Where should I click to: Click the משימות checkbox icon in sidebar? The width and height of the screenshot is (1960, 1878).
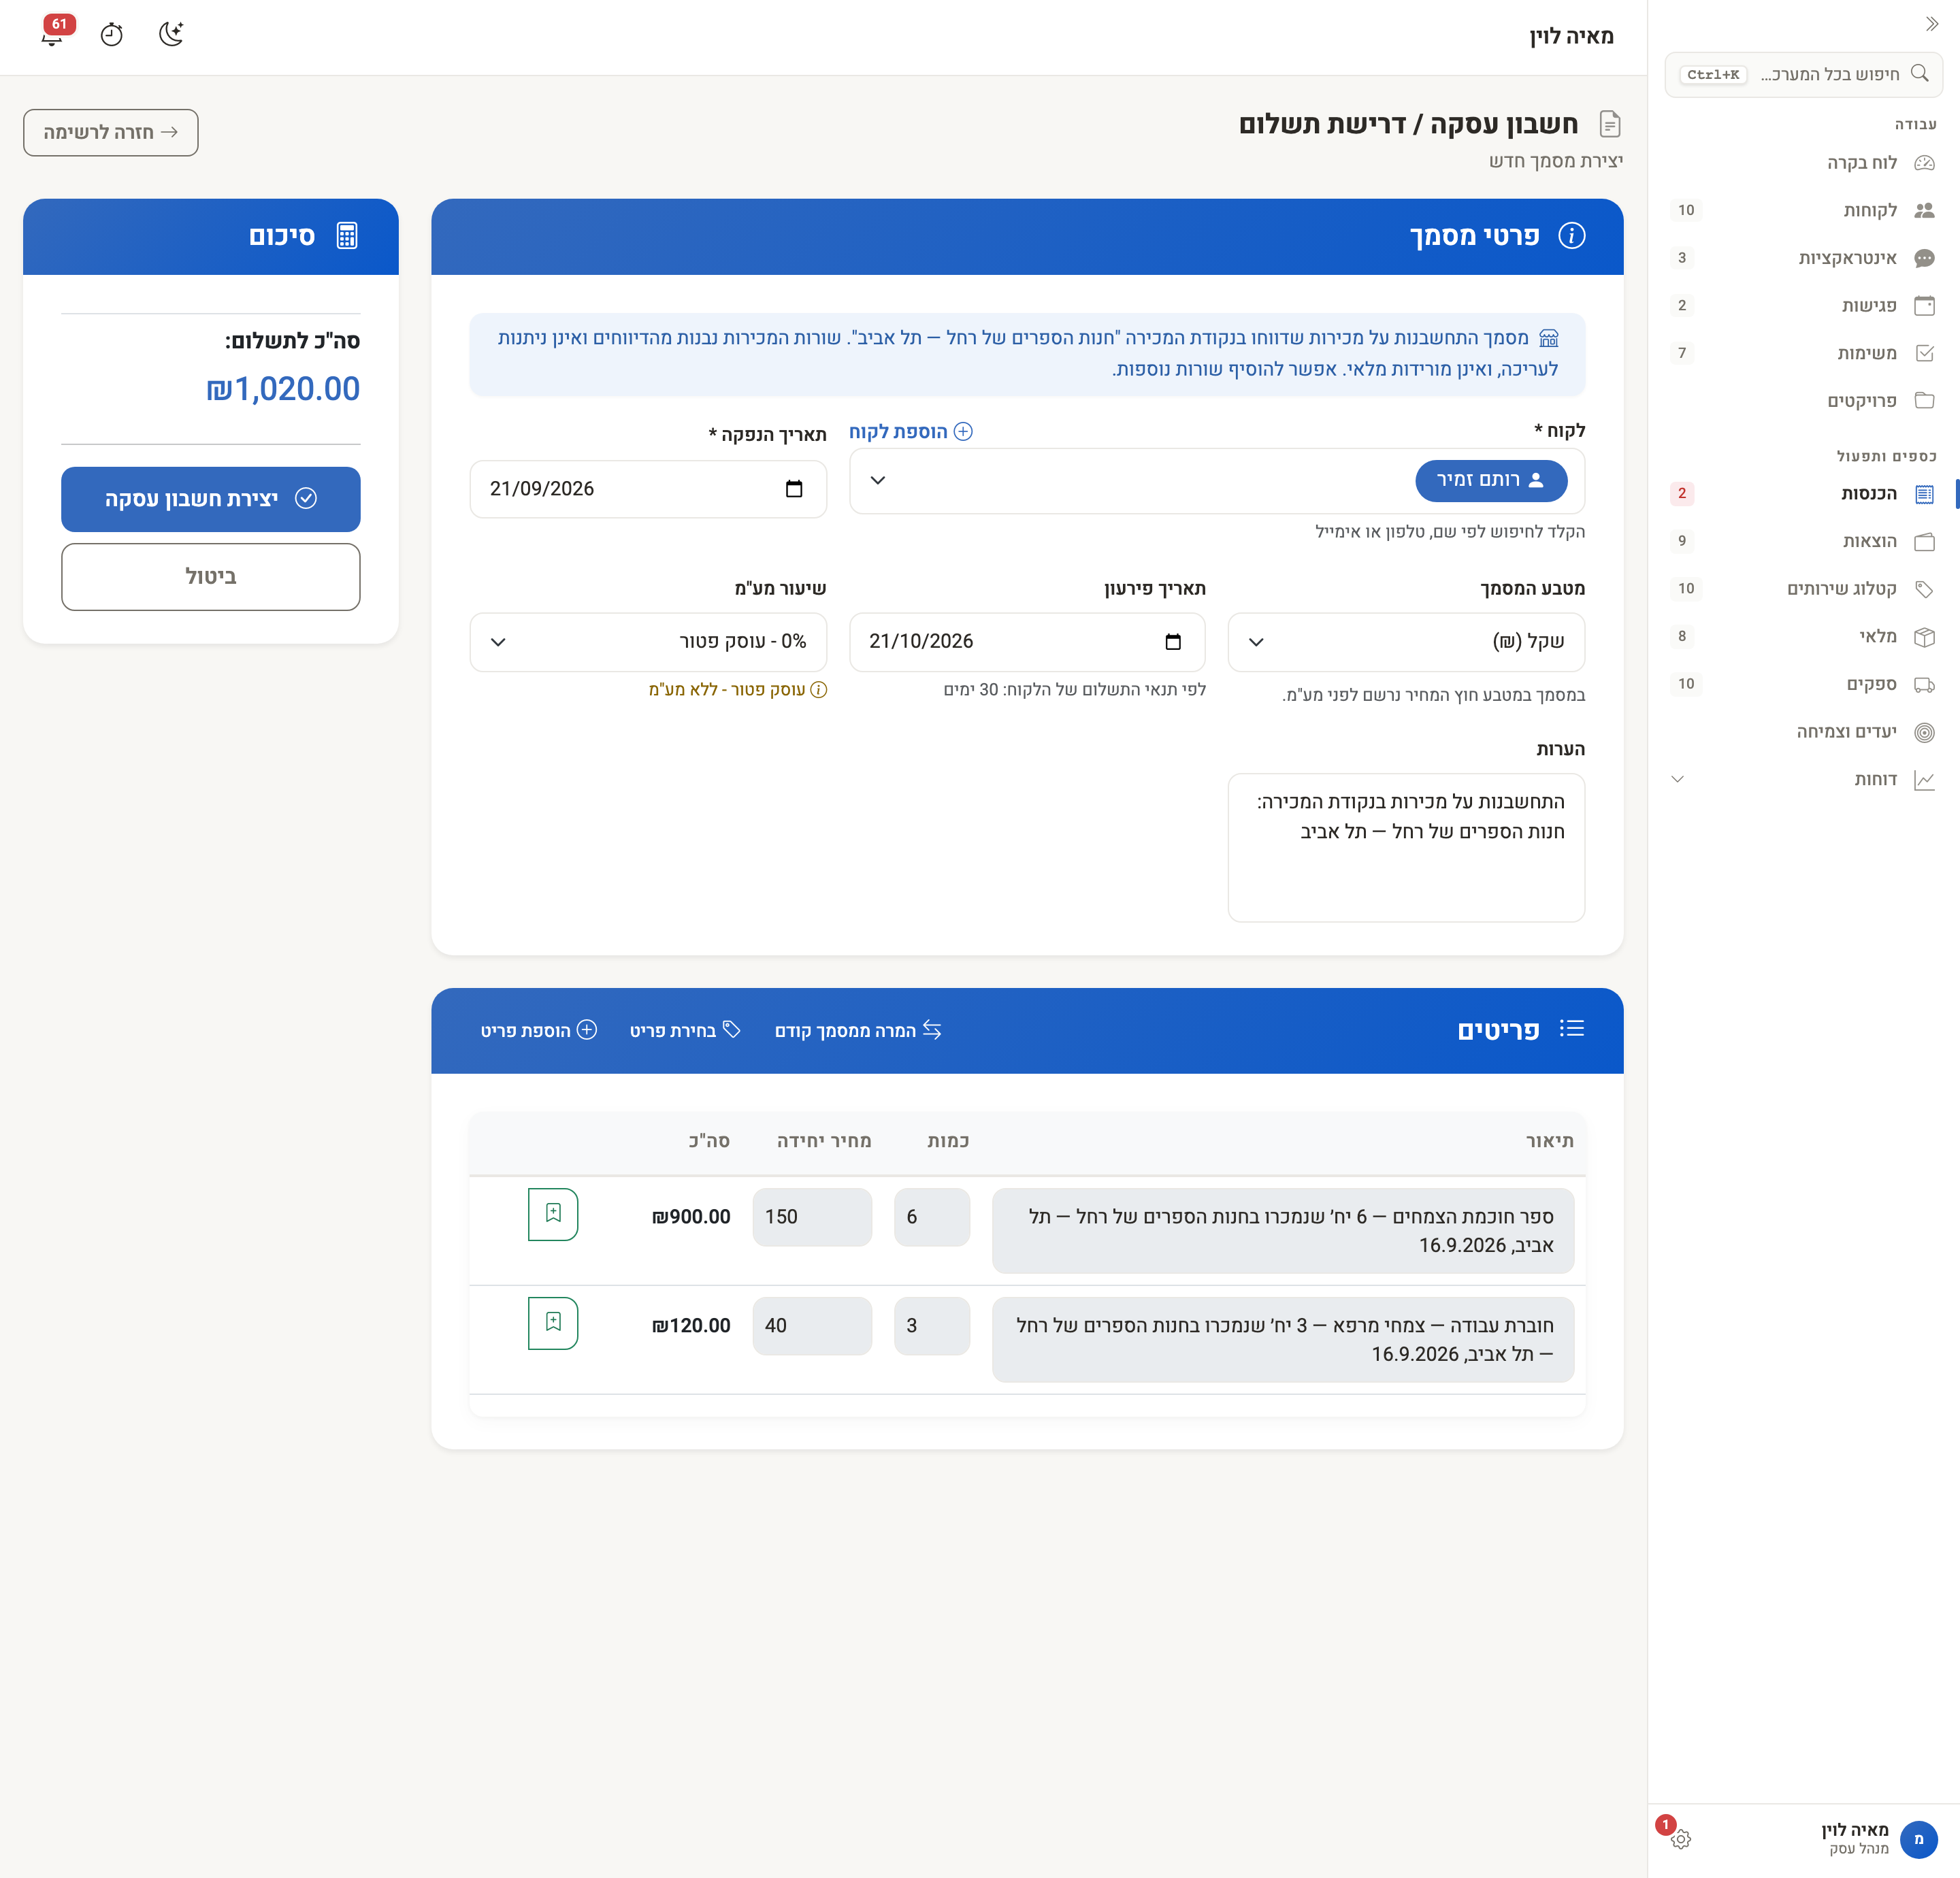click(1924, 353)
